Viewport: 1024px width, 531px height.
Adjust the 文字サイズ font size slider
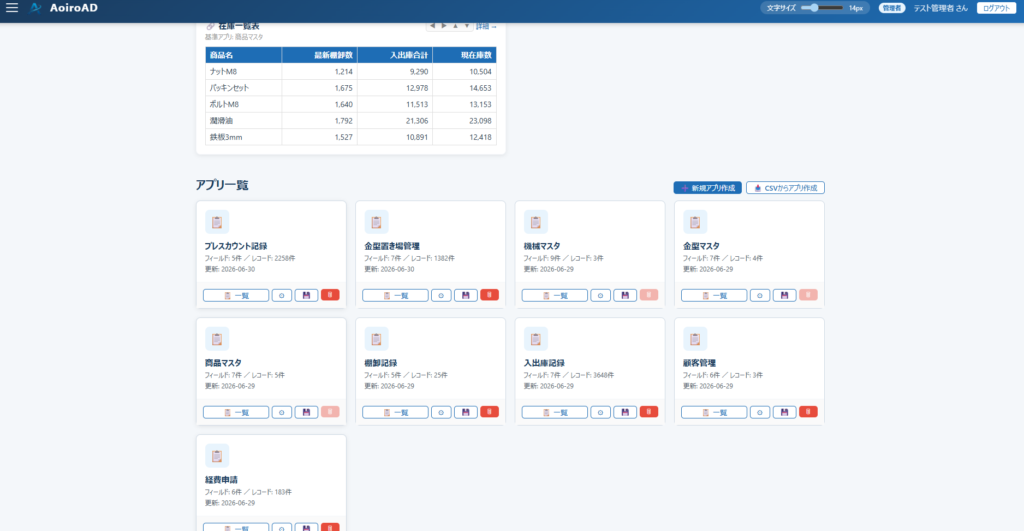(x=822, y=8)
